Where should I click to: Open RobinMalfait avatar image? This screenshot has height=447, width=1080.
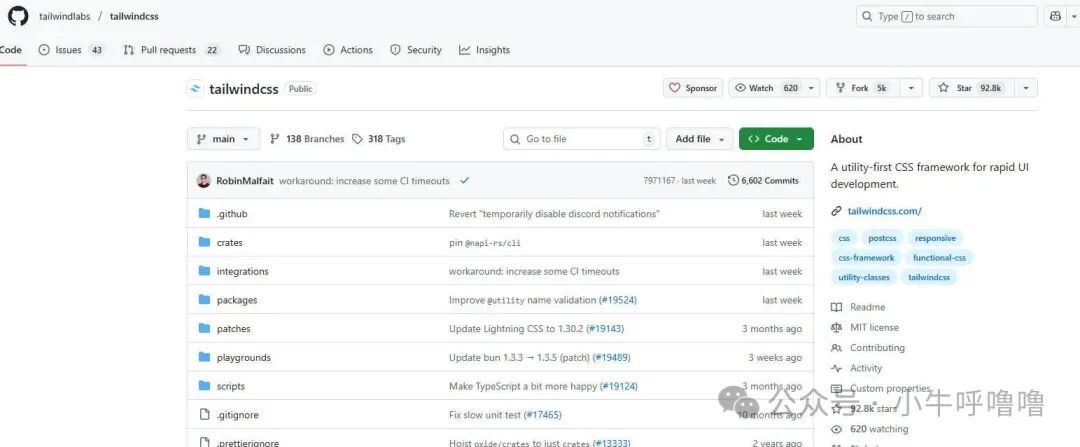203,180
